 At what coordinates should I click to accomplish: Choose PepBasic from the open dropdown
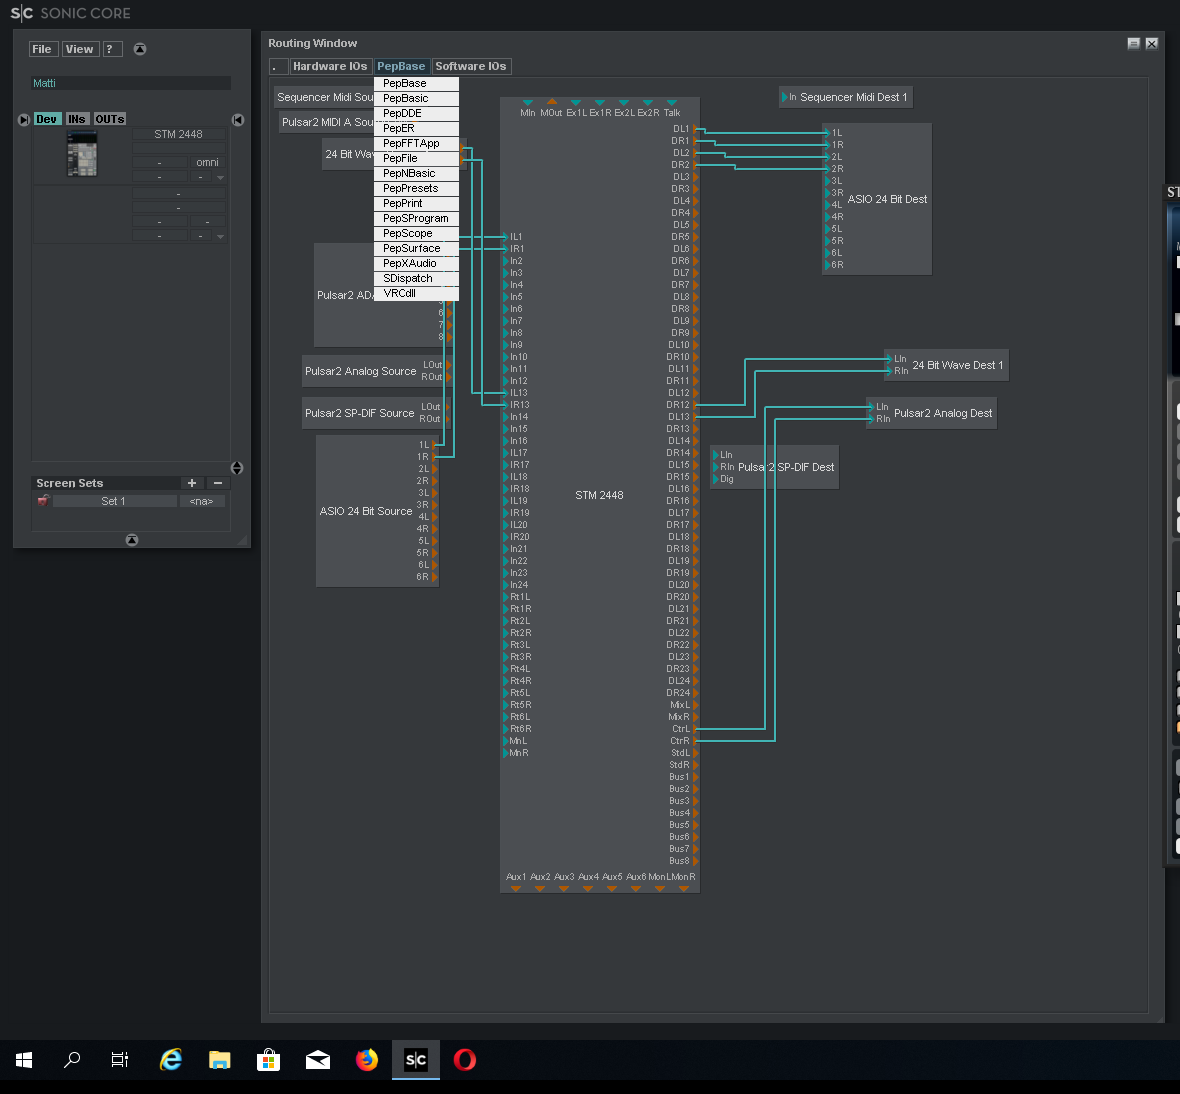416,99
